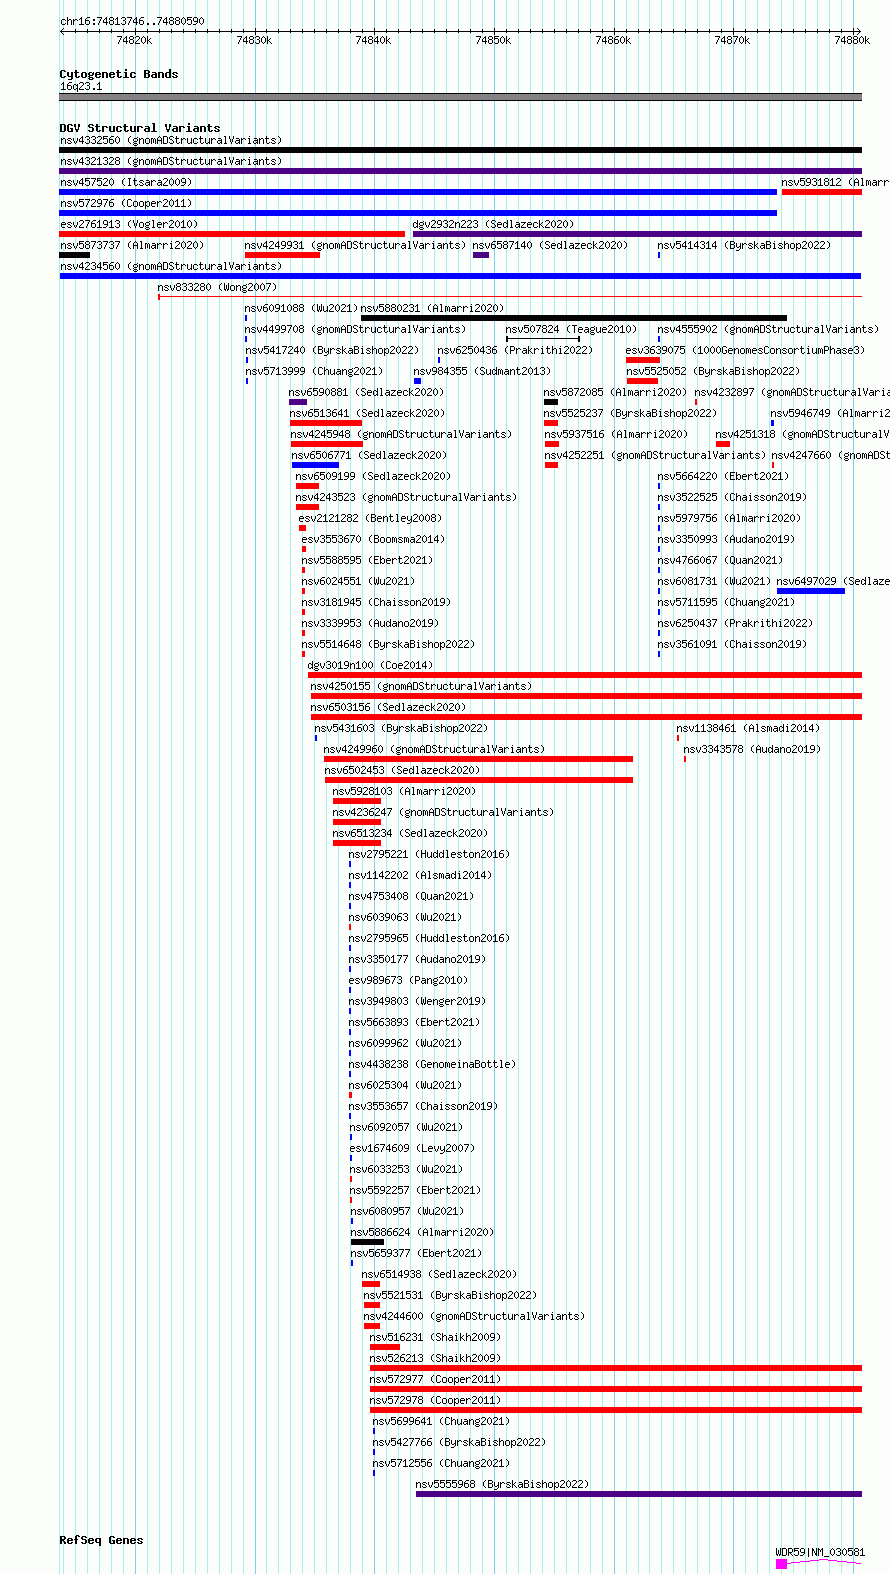This screenshot has width=890, height=1574.
Task: Click the nsv6502453 (Sedlazeck2020) label
Action: [x=402, y=770]
